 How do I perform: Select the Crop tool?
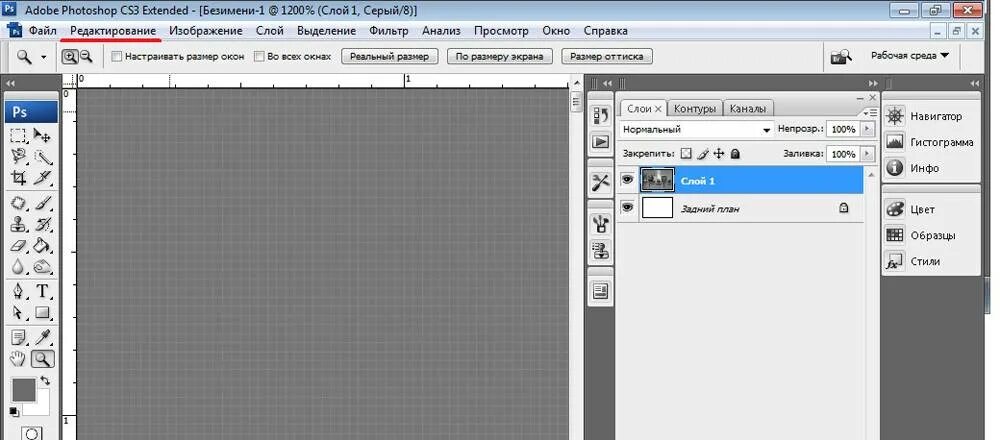(x=18, y=177)
